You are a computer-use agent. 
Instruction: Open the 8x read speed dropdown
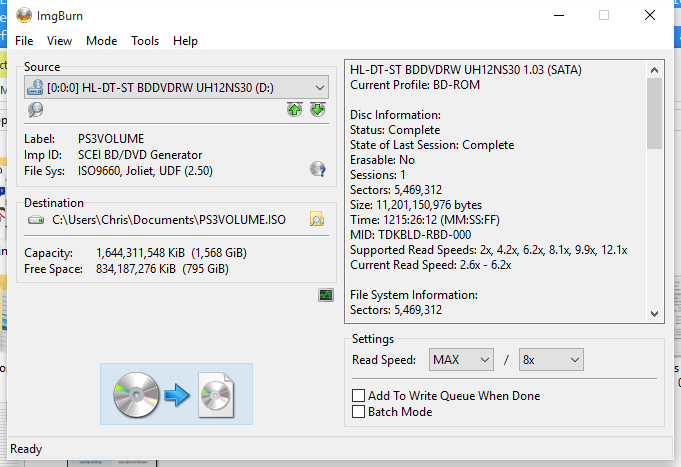[x=551, y=360]
